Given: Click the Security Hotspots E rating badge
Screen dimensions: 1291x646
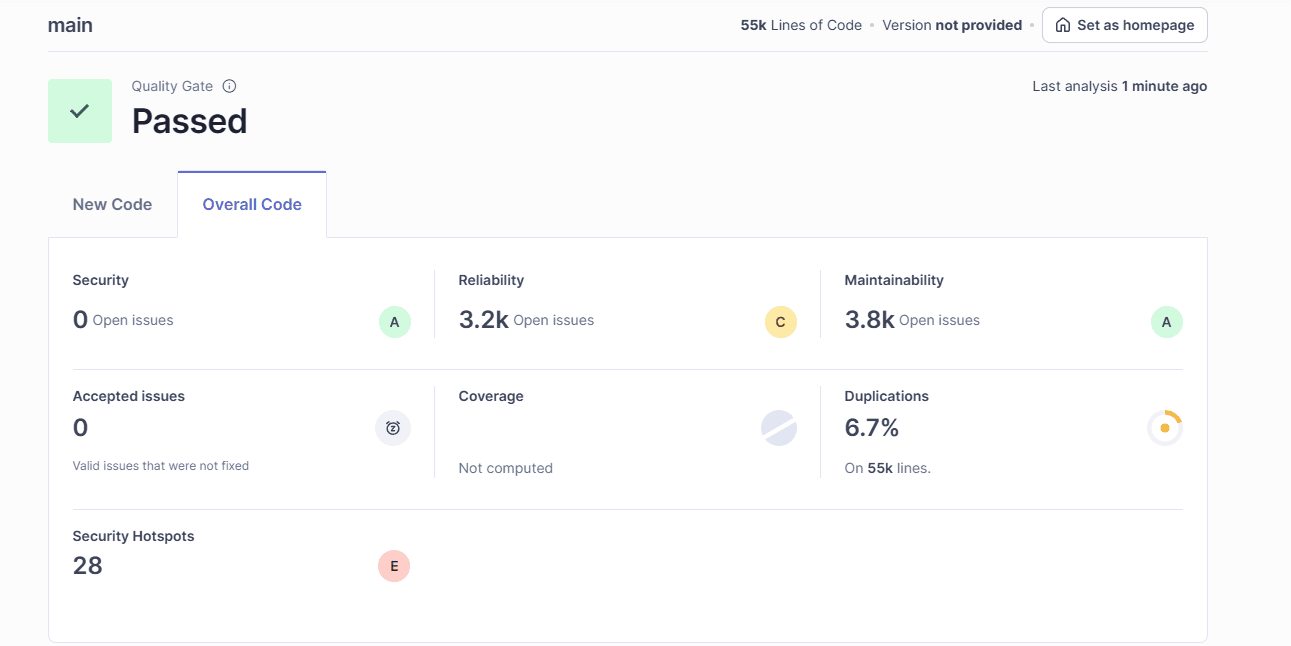Looking at the screenshot, I should (x=394, y=566).
